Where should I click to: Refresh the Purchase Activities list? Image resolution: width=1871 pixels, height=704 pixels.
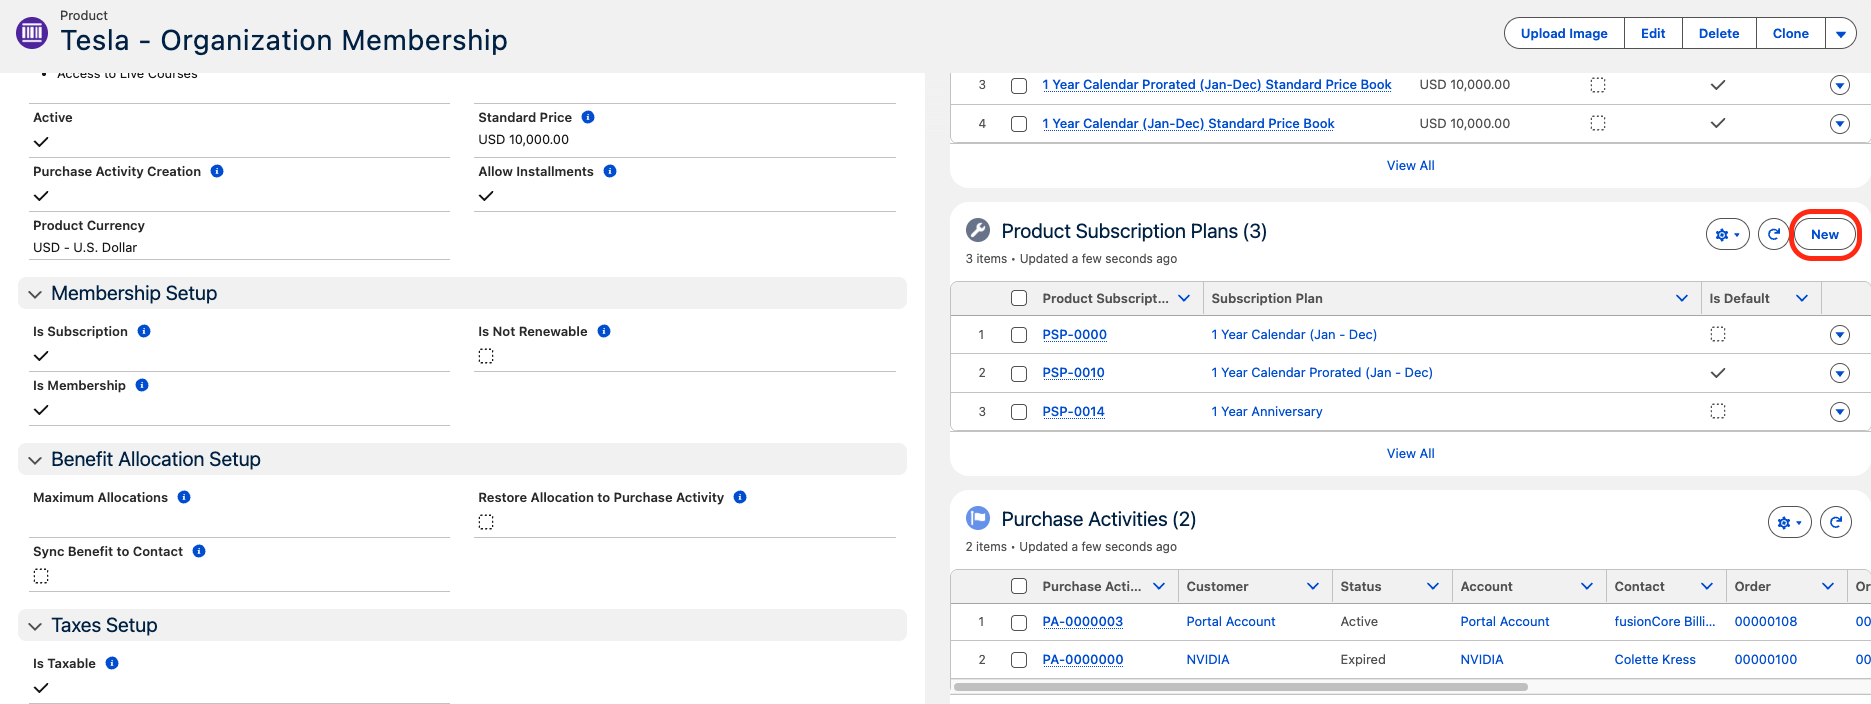pyautogui.click(x=1836, y=523)
